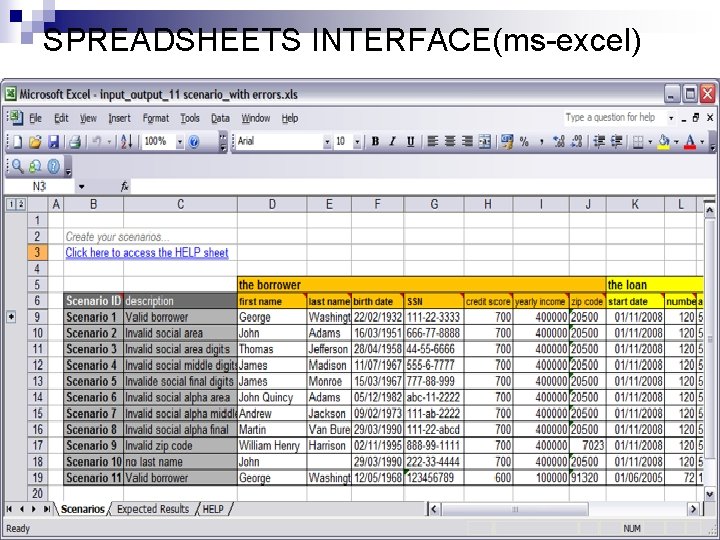Open the help question dropdown arrow
The image size is (720, 540).
click(671, 118)
